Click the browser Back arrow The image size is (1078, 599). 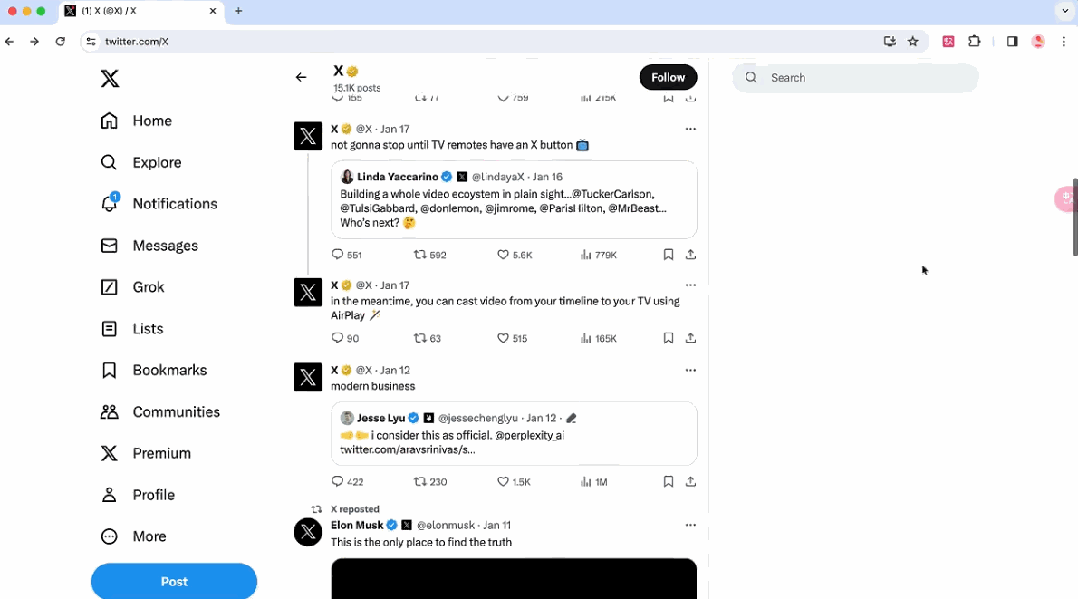click(10, 41)
